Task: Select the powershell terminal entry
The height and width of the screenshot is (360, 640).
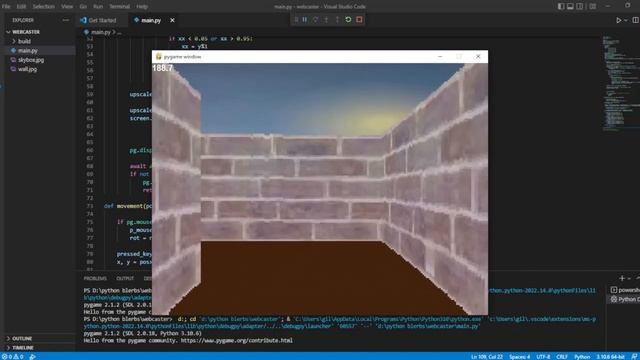Action: point(625,290)
